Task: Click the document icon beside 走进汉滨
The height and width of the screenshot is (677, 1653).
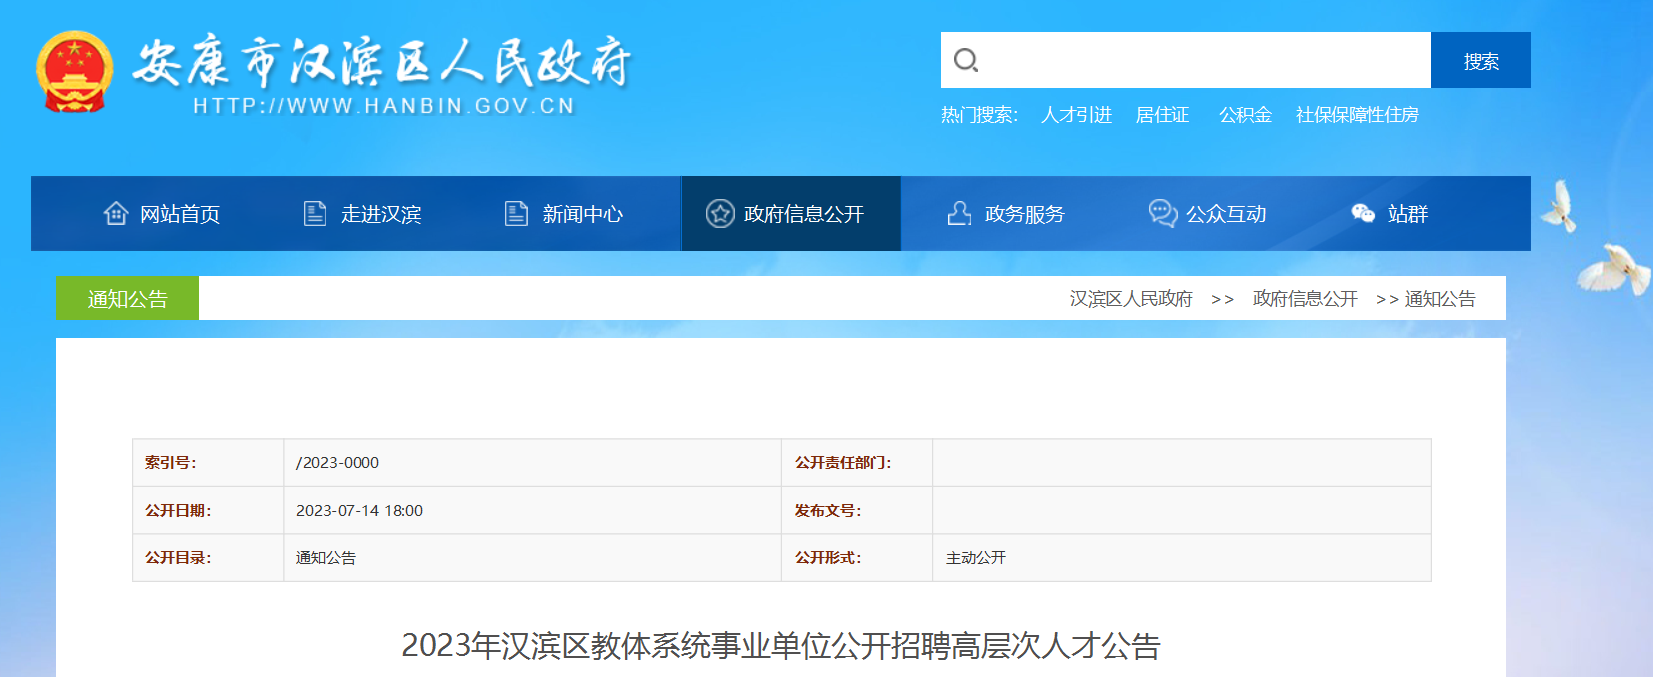Action: [315, 213]
